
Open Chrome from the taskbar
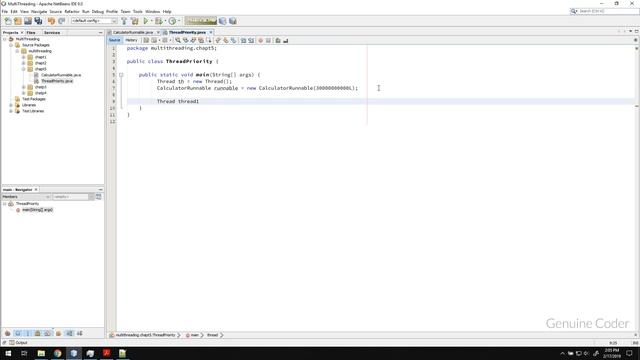(x=57, y=353)
